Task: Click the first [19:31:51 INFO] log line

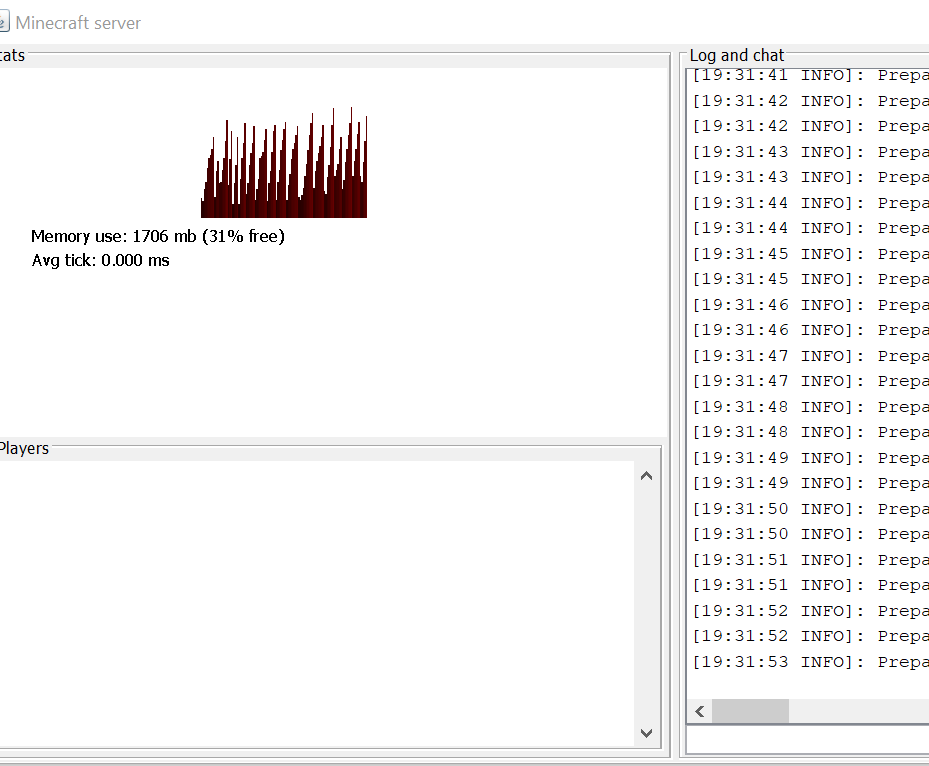Action: pyautogui.click(x=811, y=560)
